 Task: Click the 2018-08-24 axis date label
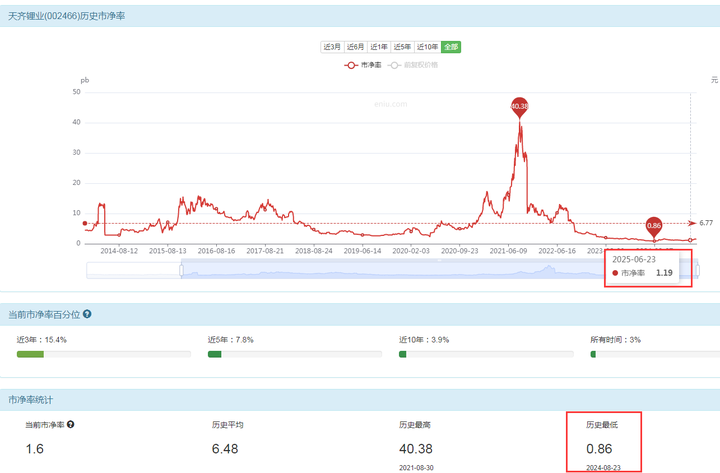pyautogui.click(x=314, y=251)
